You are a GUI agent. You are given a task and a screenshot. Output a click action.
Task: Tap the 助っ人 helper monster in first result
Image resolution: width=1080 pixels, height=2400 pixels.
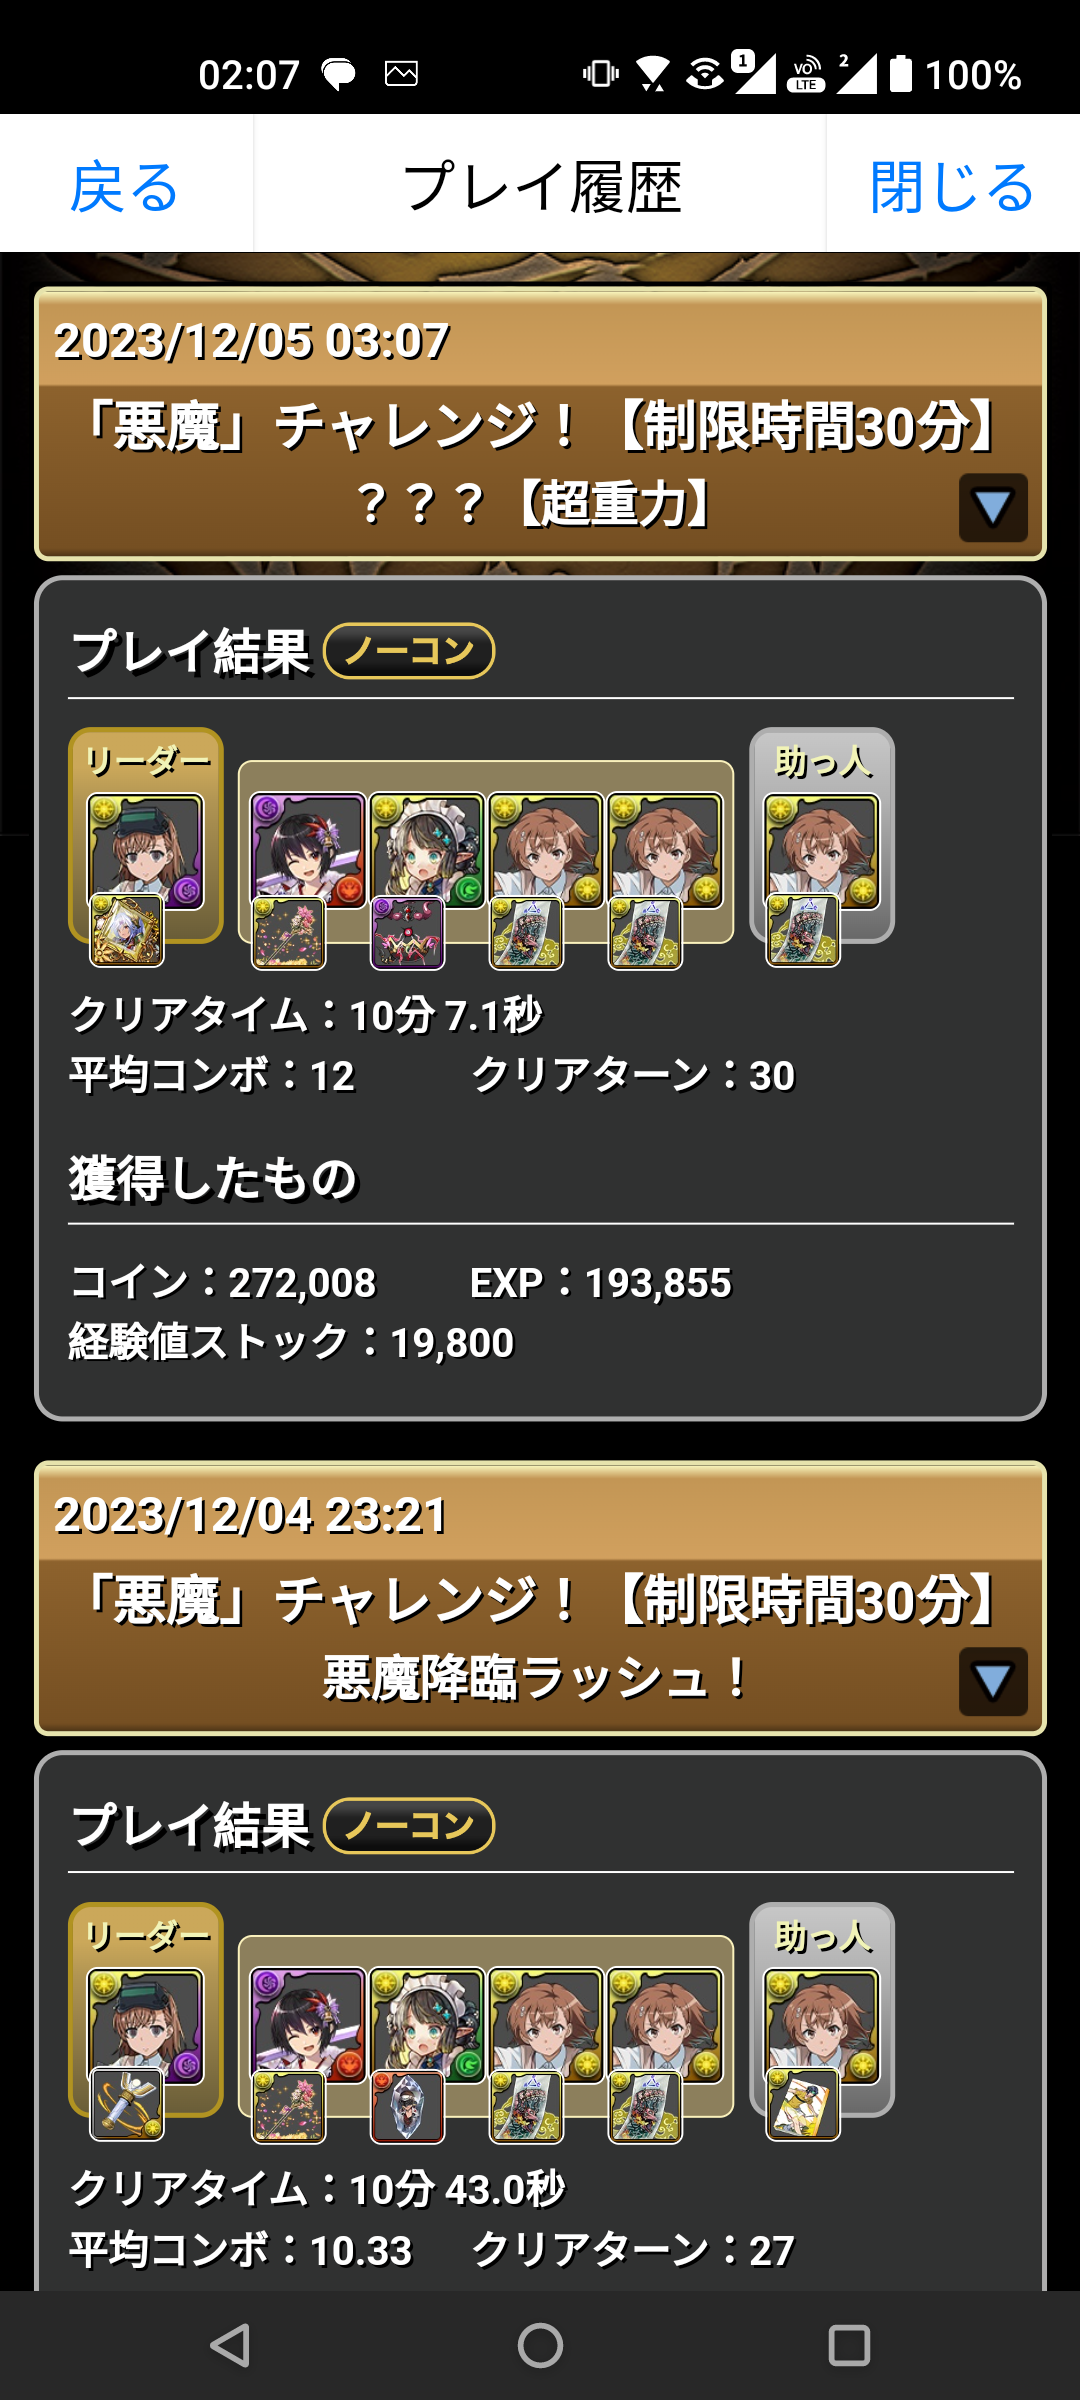[x=822, y=852]
